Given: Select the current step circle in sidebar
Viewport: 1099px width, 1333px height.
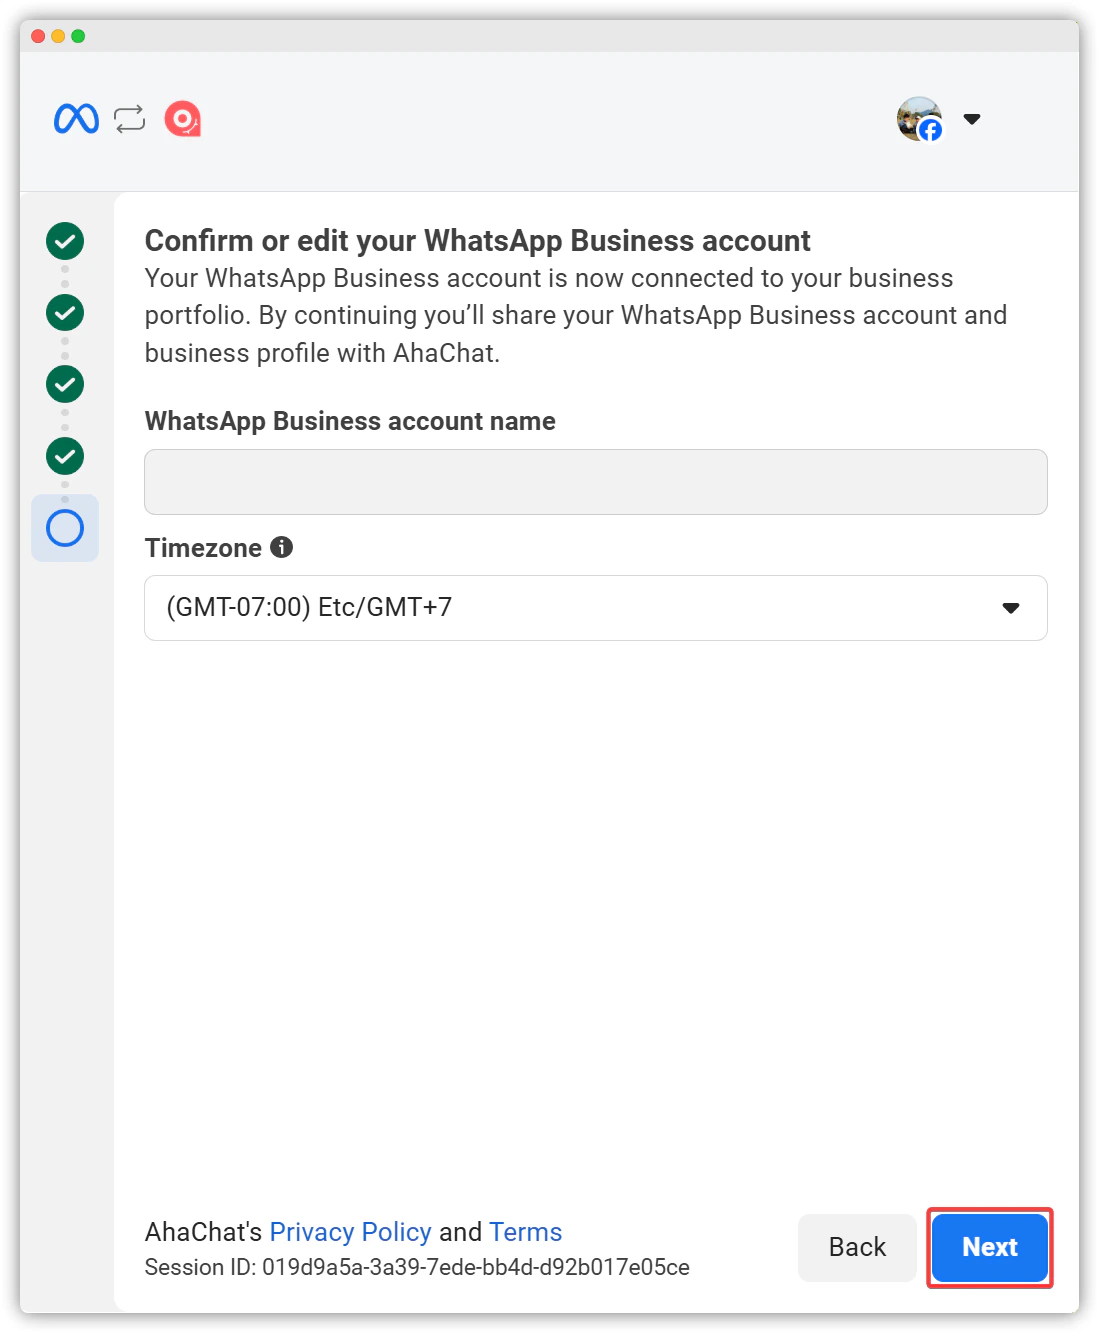Looking at the screenshot, I should pyautogui.click(x=65, y=528).
